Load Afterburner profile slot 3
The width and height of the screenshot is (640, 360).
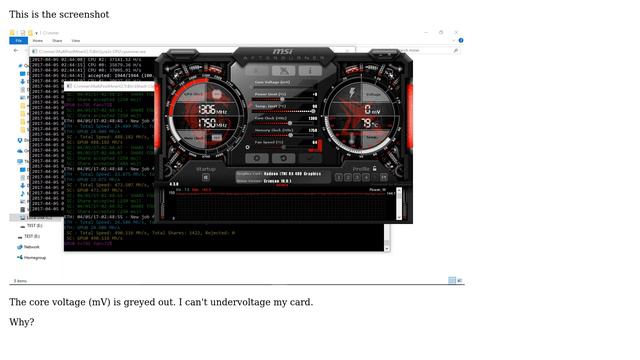click(x=357, y=177)
